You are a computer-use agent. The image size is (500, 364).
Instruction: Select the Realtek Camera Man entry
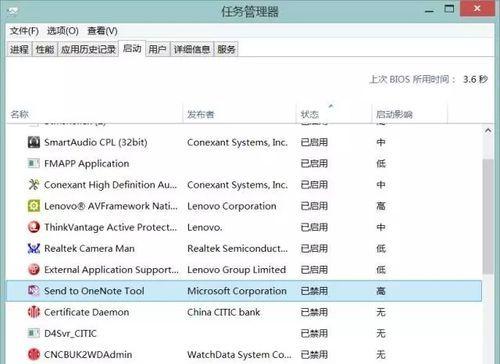pyautogui.click(x=89, y=249)
